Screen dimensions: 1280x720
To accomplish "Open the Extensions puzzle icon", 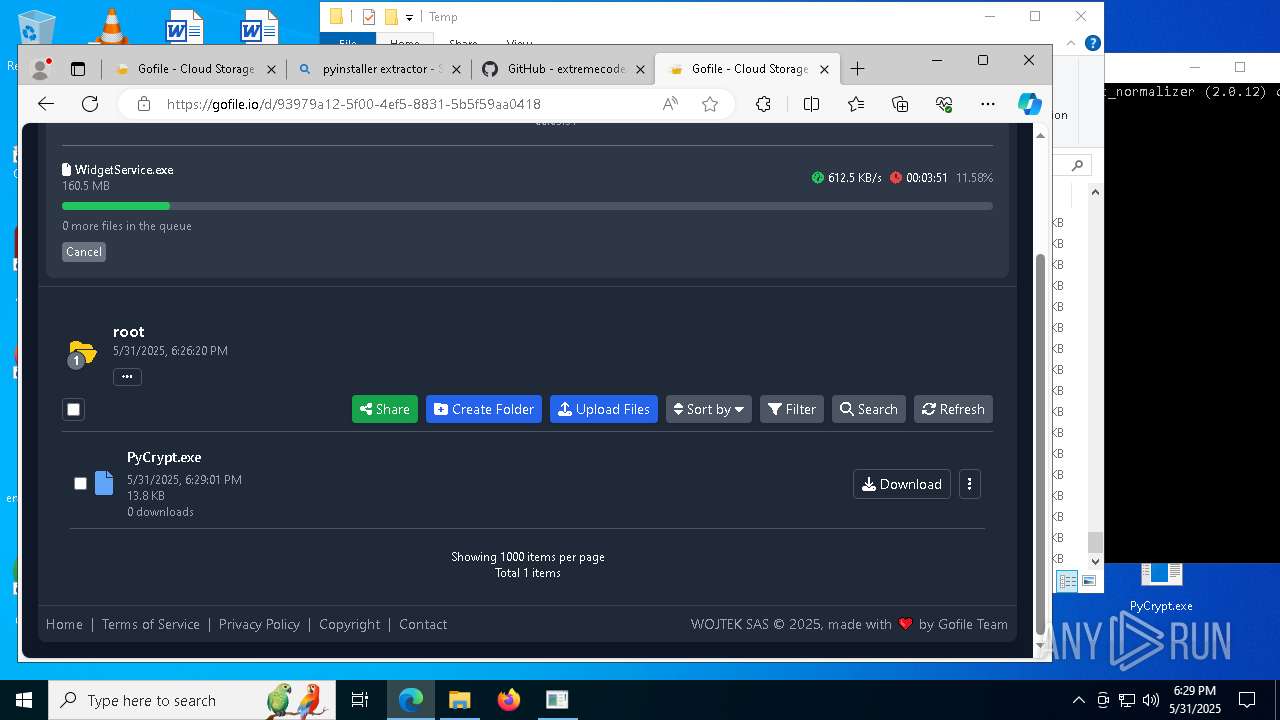I will [x=763, y=104].
